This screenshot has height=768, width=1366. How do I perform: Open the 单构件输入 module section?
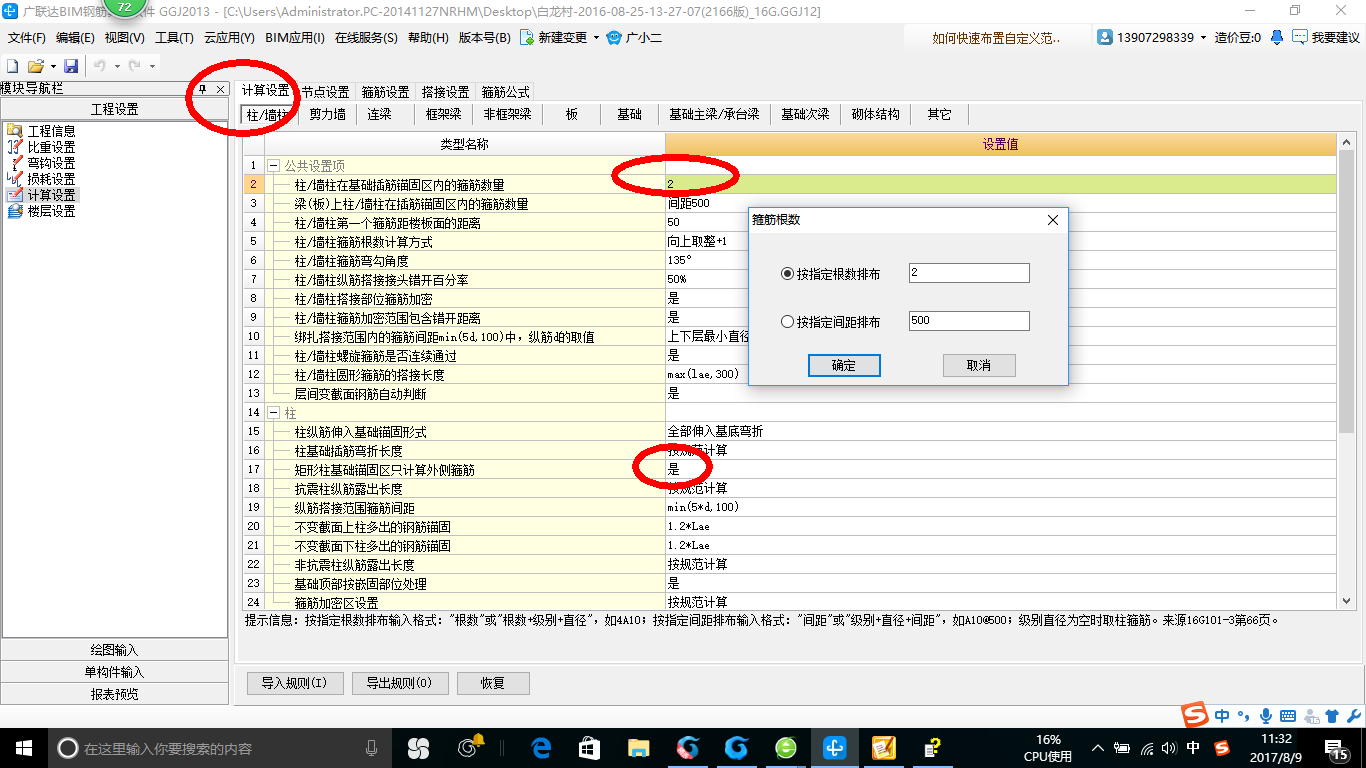point(114,672)
